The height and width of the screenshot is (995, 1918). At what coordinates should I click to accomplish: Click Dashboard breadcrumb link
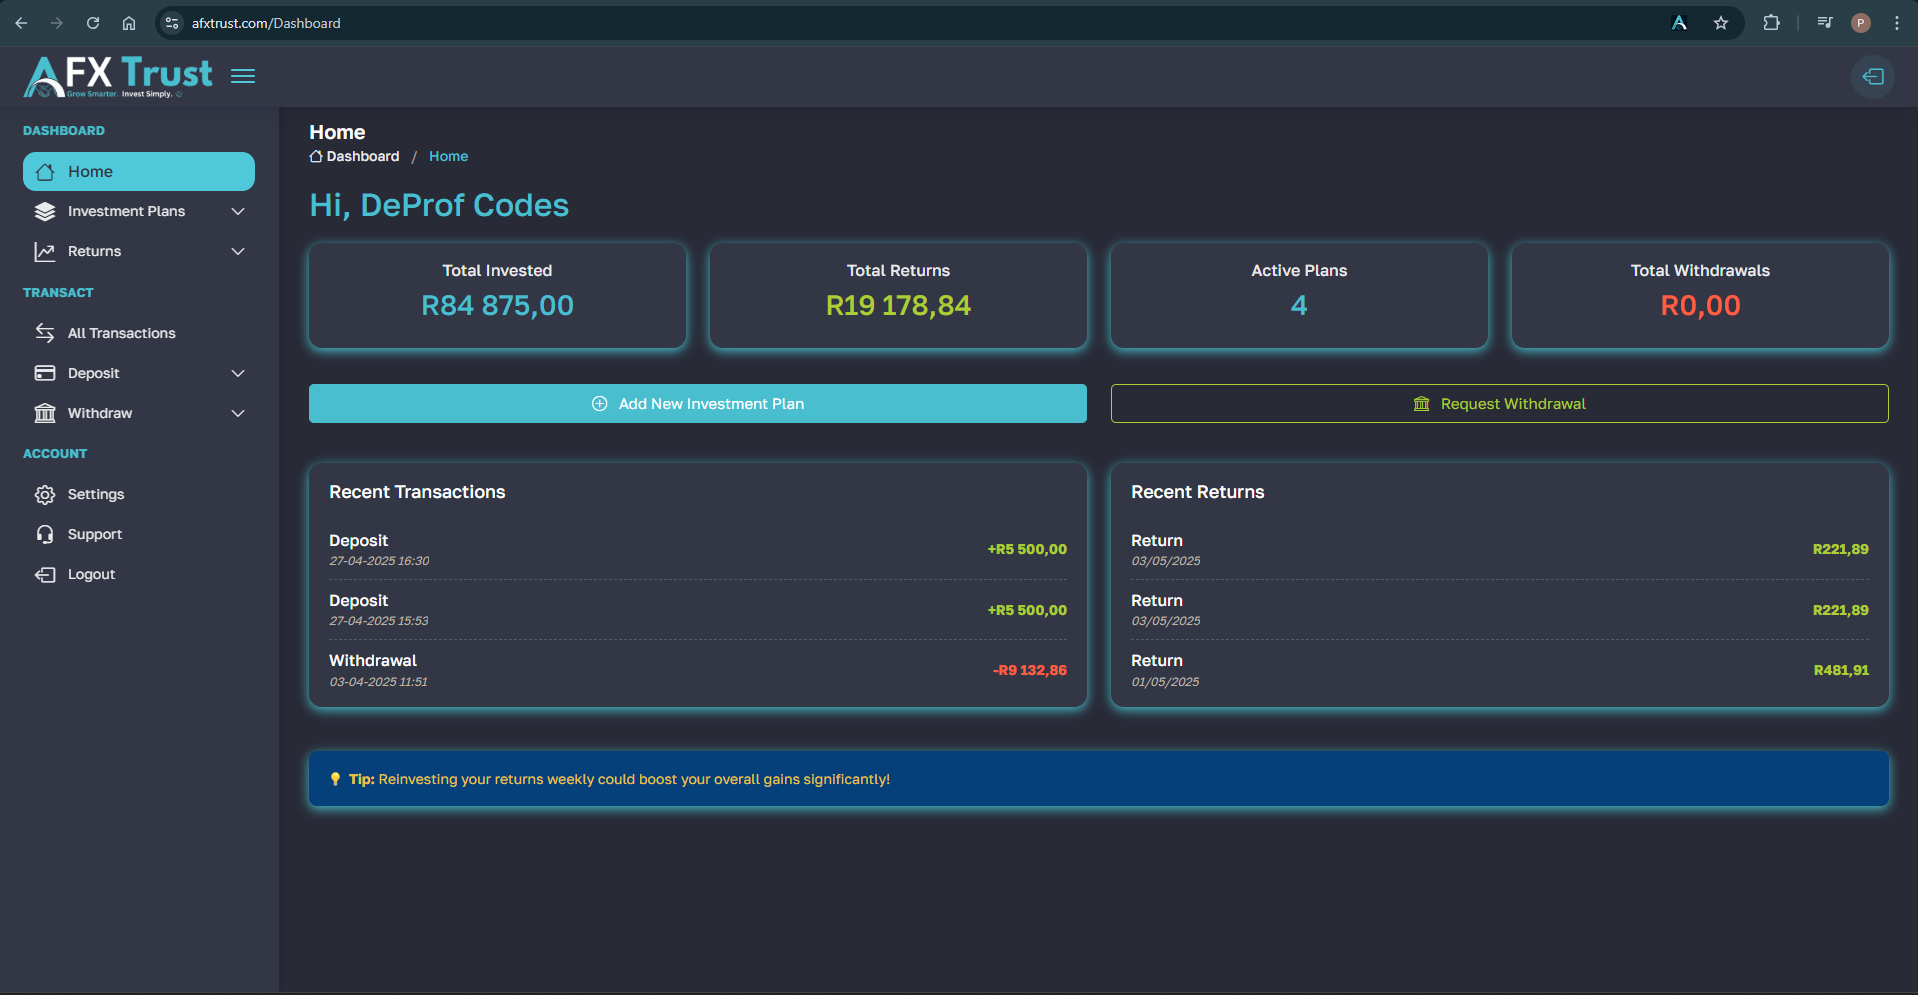[362, 156]
